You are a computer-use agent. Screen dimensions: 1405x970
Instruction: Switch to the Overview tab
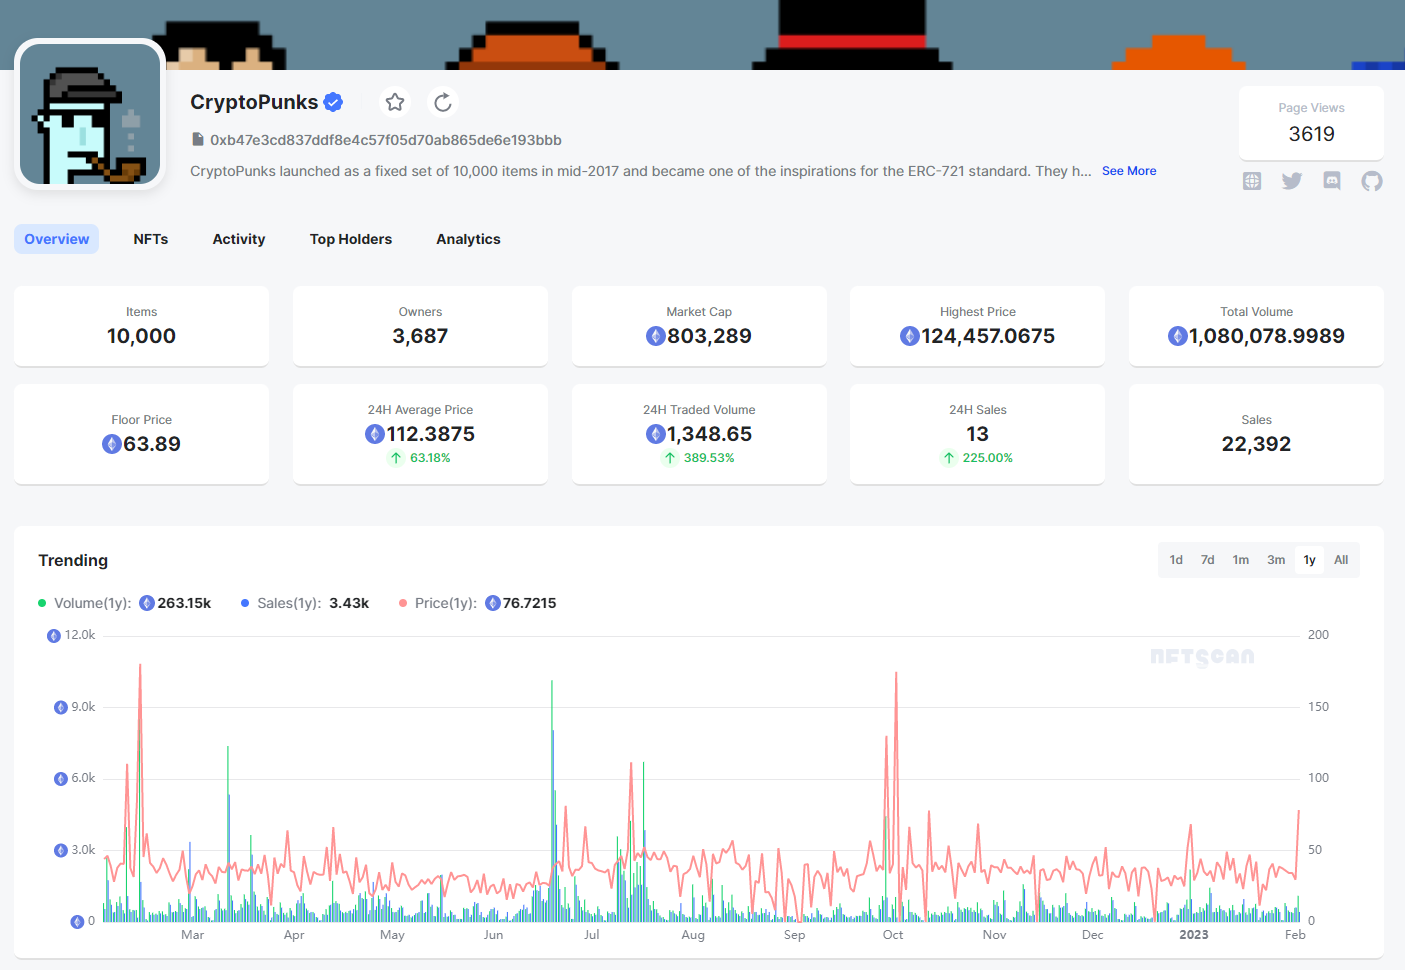57,239
